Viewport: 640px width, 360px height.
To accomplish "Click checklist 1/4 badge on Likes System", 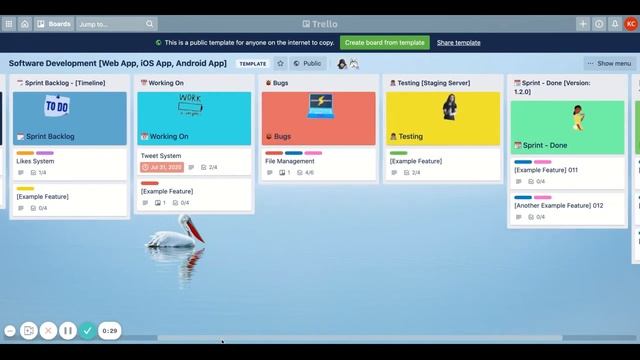I will click(38, 173).
